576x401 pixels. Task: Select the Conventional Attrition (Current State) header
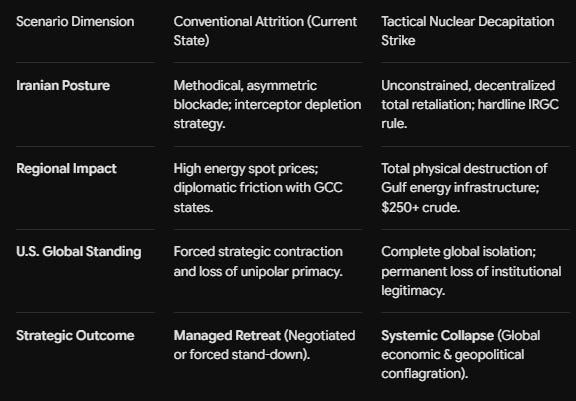coord(265,31)
